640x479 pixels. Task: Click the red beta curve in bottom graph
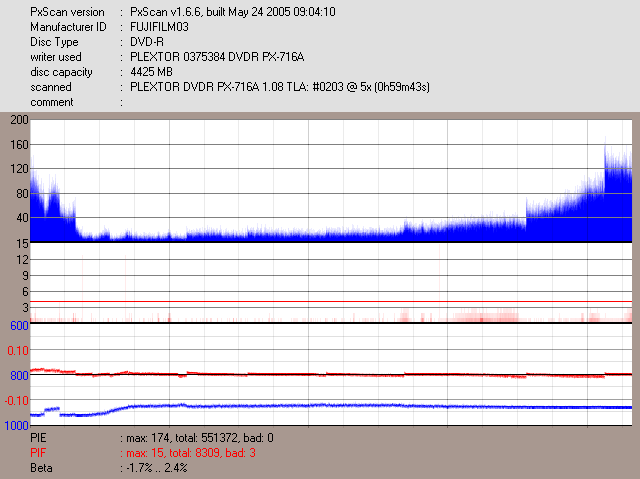pyautogui.click(x=331, y=374)
